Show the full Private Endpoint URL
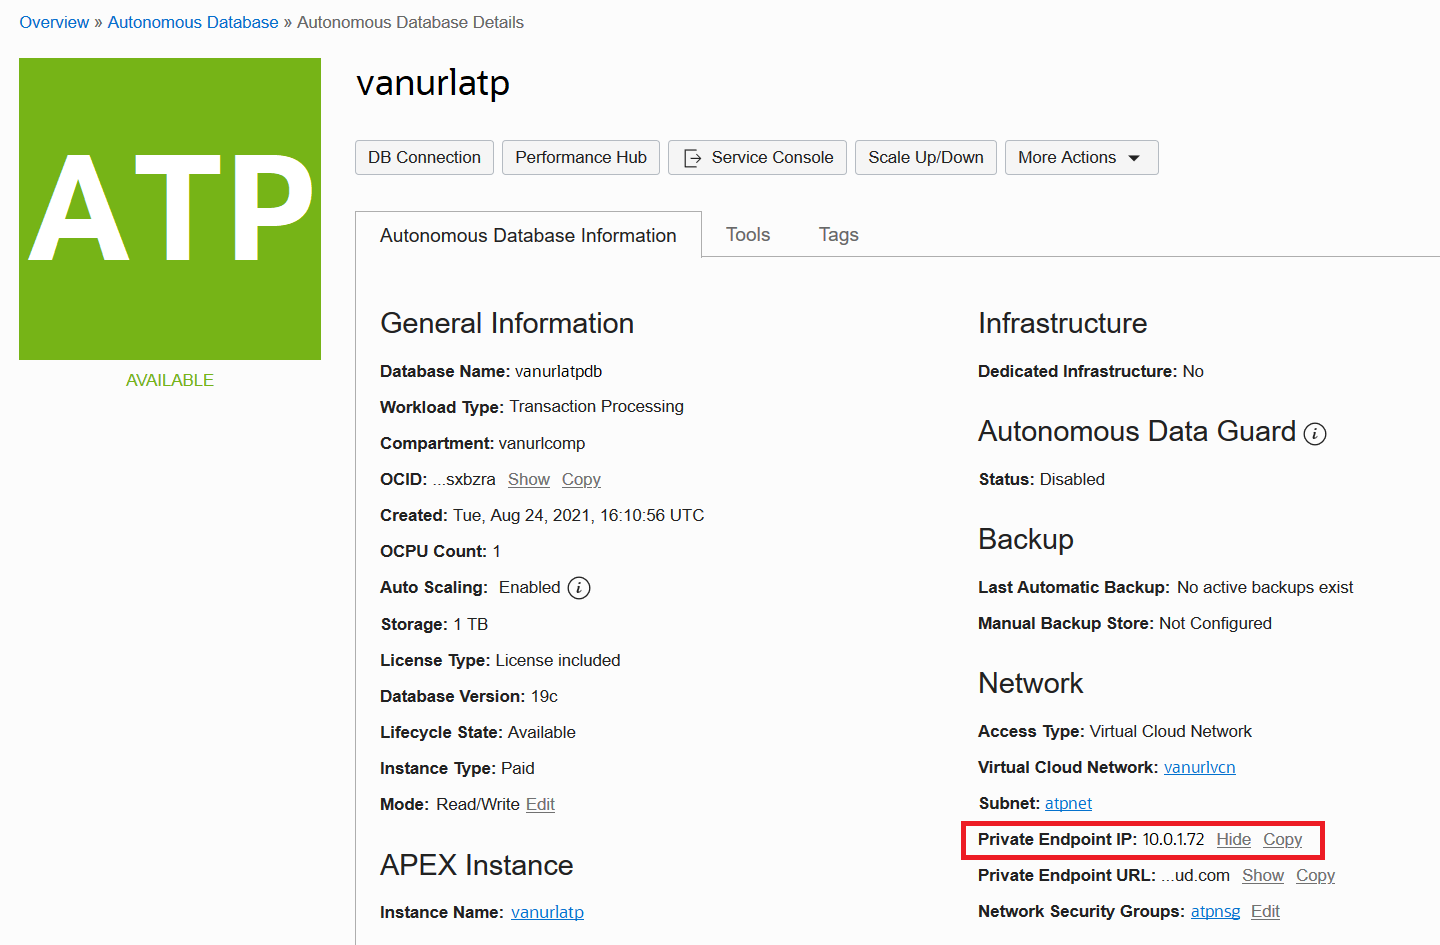Image resolution: width=1440 pixels, height=945 pixels. click(1263, 875)
